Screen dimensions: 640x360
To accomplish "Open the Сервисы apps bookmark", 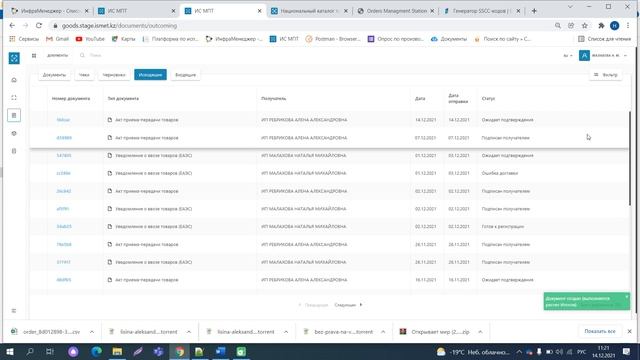I will [x=24, y=39].
